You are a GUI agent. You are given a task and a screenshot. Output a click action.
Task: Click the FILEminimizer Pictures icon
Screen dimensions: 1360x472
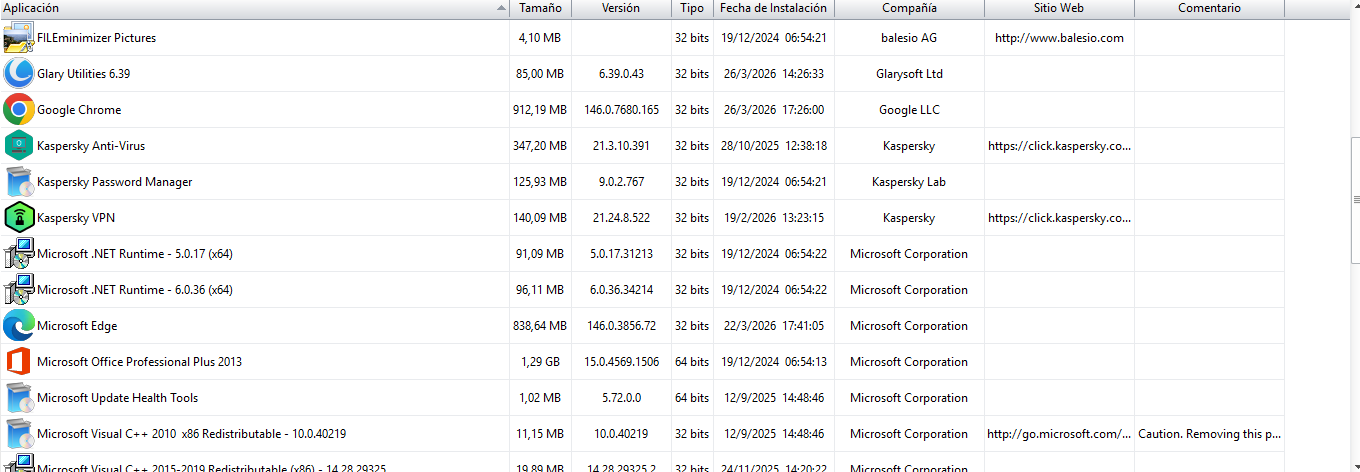[19, 38]
